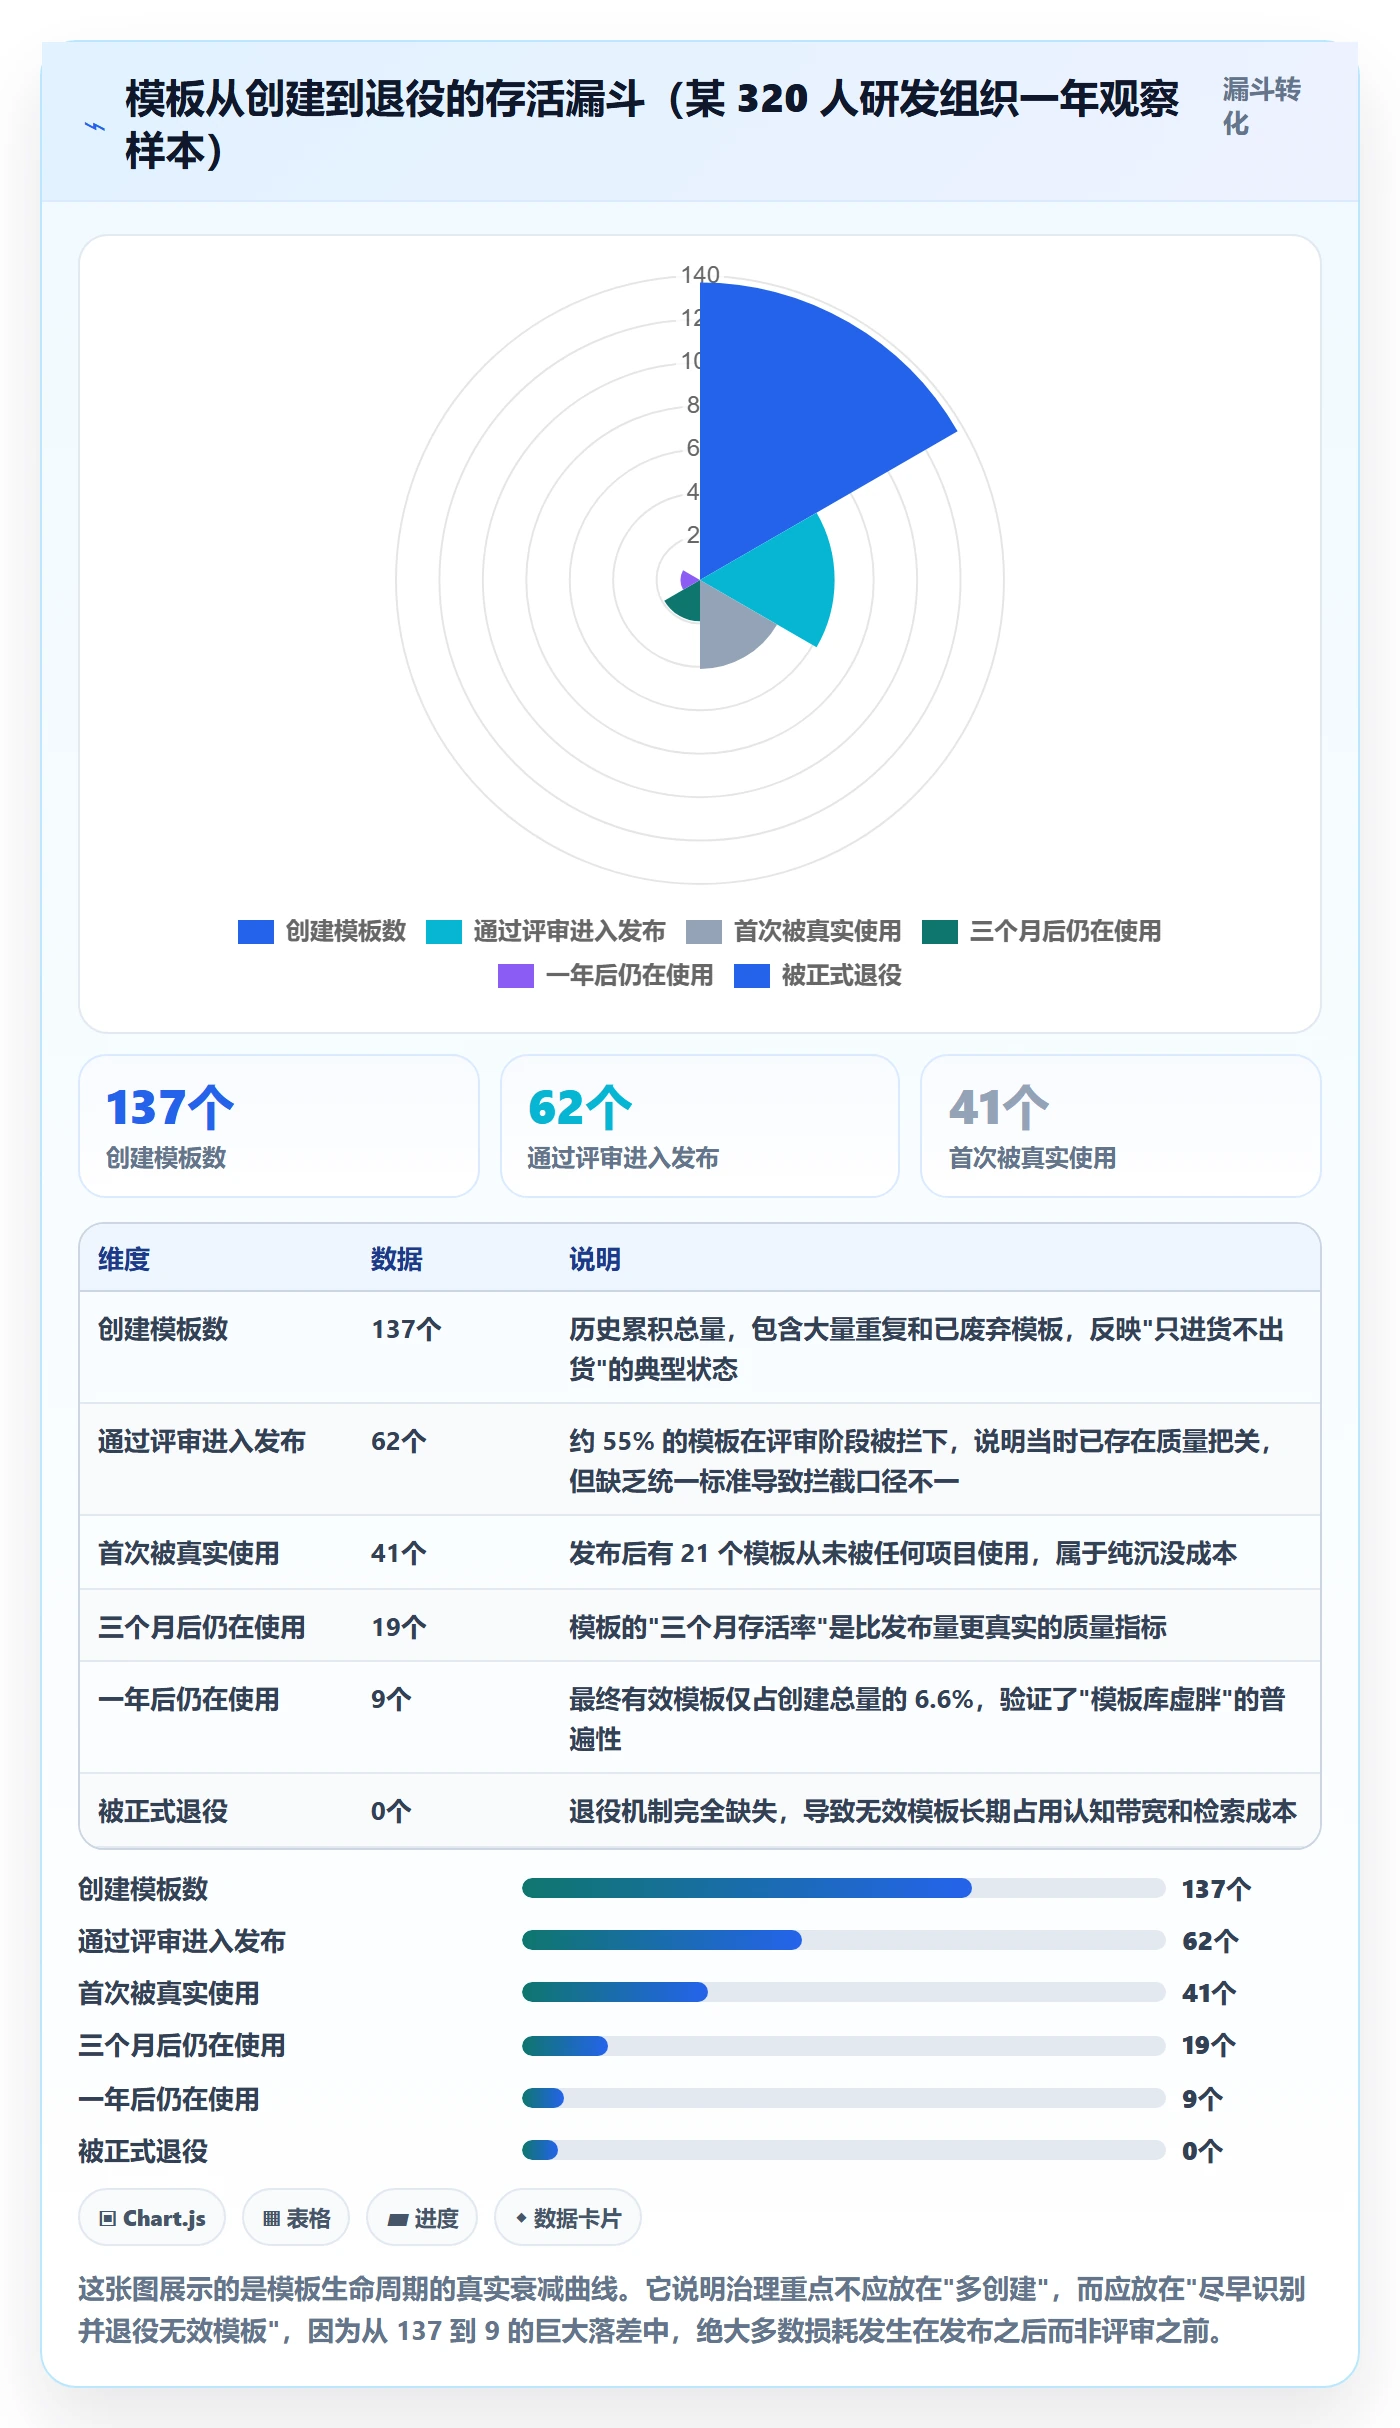Image resolution: width=1400 pixels, height=2428 pixels.
Task: Click the 数据卡片 tag chip
Action: click(x=568, y=2218)
